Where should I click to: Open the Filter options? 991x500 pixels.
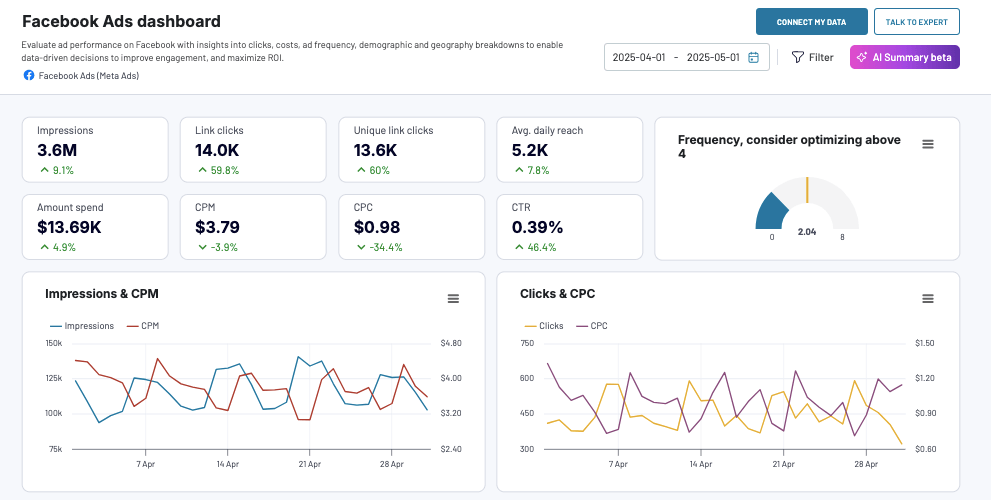[x=813, y=57]
